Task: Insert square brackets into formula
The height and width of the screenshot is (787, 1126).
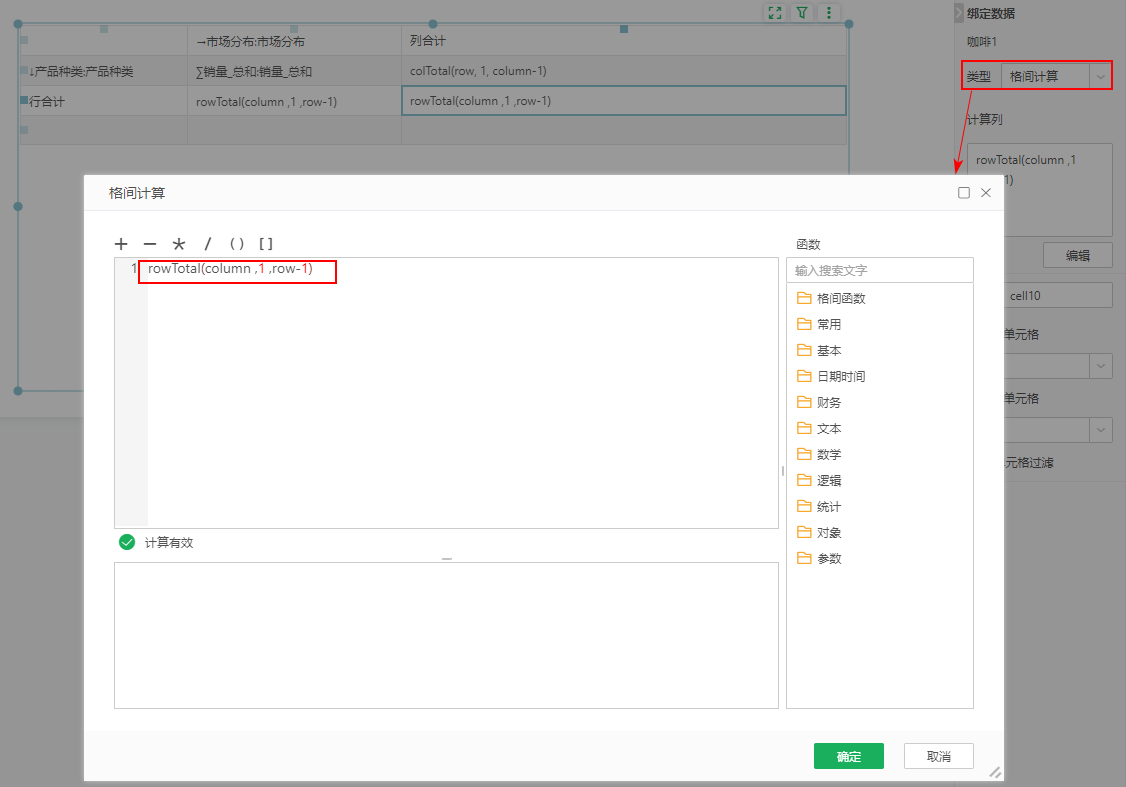Action: [266, 244]
